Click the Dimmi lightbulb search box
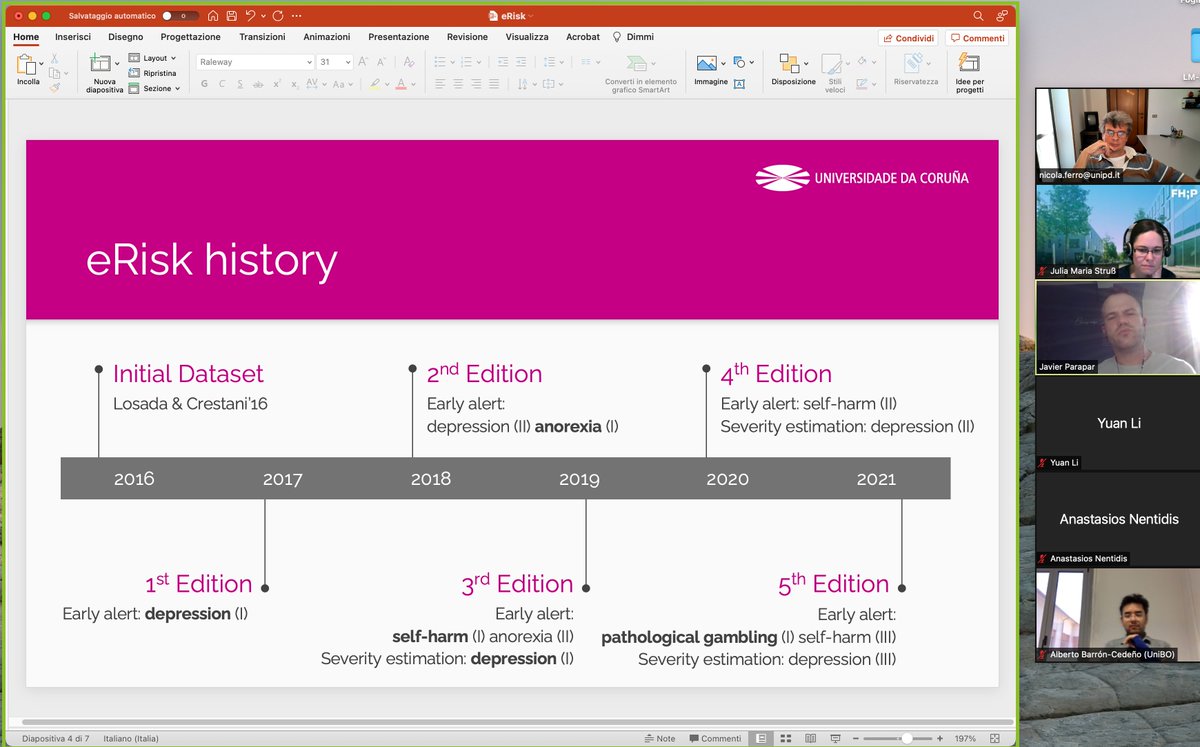The image size is (1200, 747). 633,37
